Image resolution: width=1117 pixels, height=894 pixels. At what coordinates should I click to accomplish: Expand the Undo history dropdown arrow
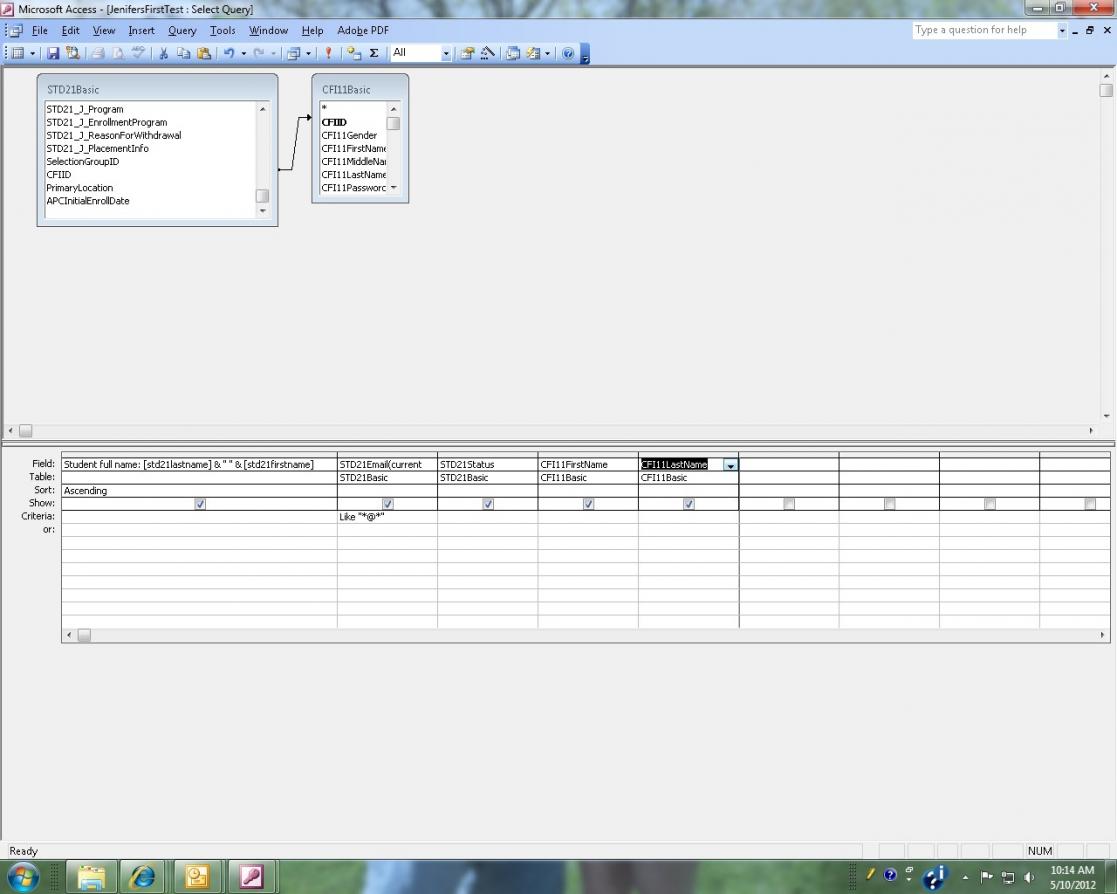(244, 53)
